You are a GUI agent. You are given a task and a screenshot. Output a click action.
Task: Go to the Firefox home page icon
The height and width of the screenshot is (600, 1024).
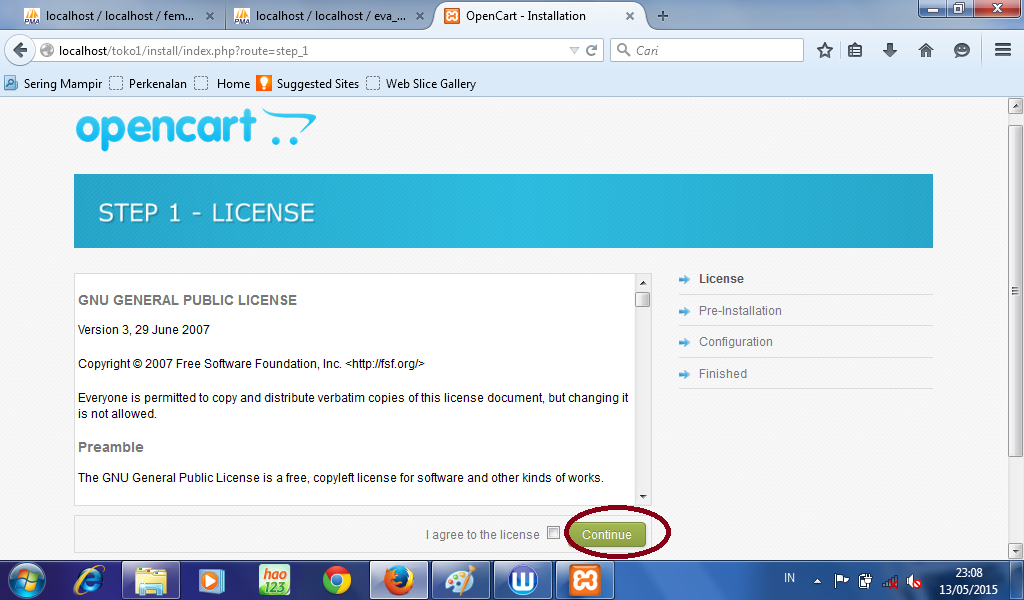926,50
